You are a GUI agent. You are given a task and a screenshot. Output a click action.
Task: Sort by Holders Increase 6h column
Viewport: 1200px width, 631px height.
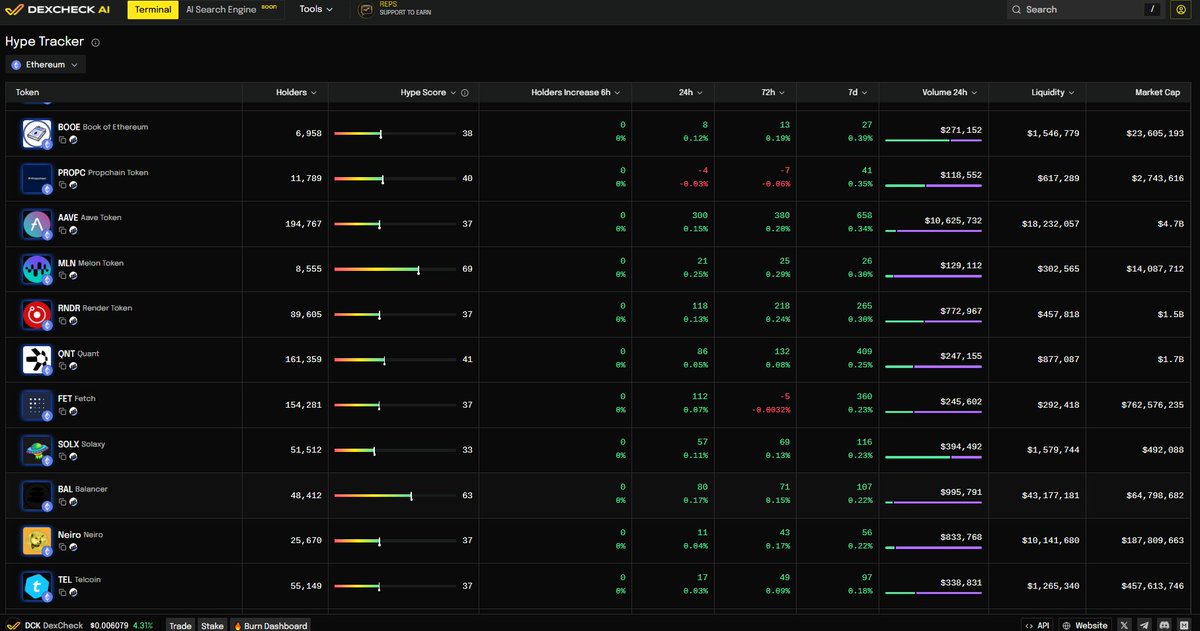[575, 92]
